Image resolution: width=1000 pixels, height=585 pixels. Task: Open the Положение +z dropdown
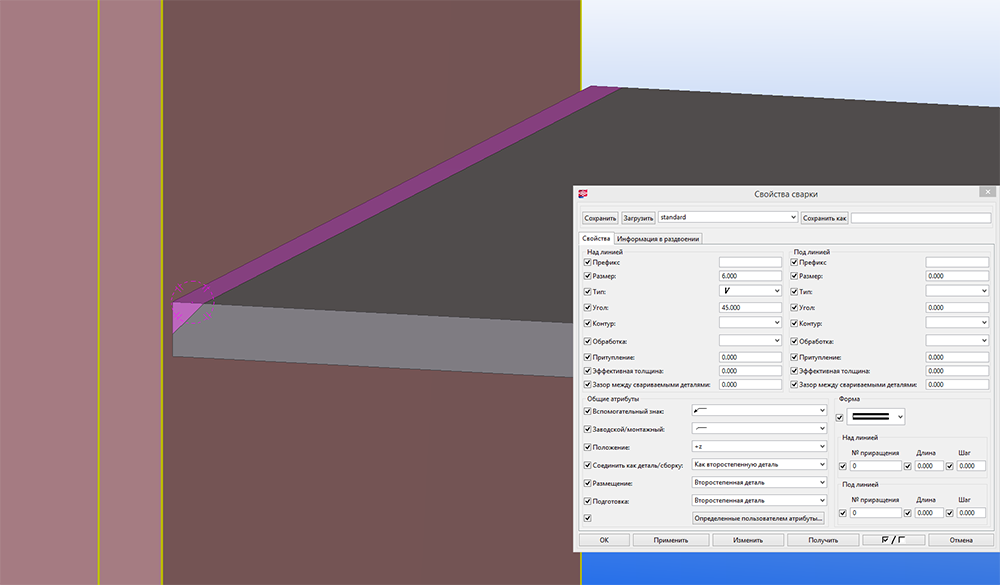758,447
